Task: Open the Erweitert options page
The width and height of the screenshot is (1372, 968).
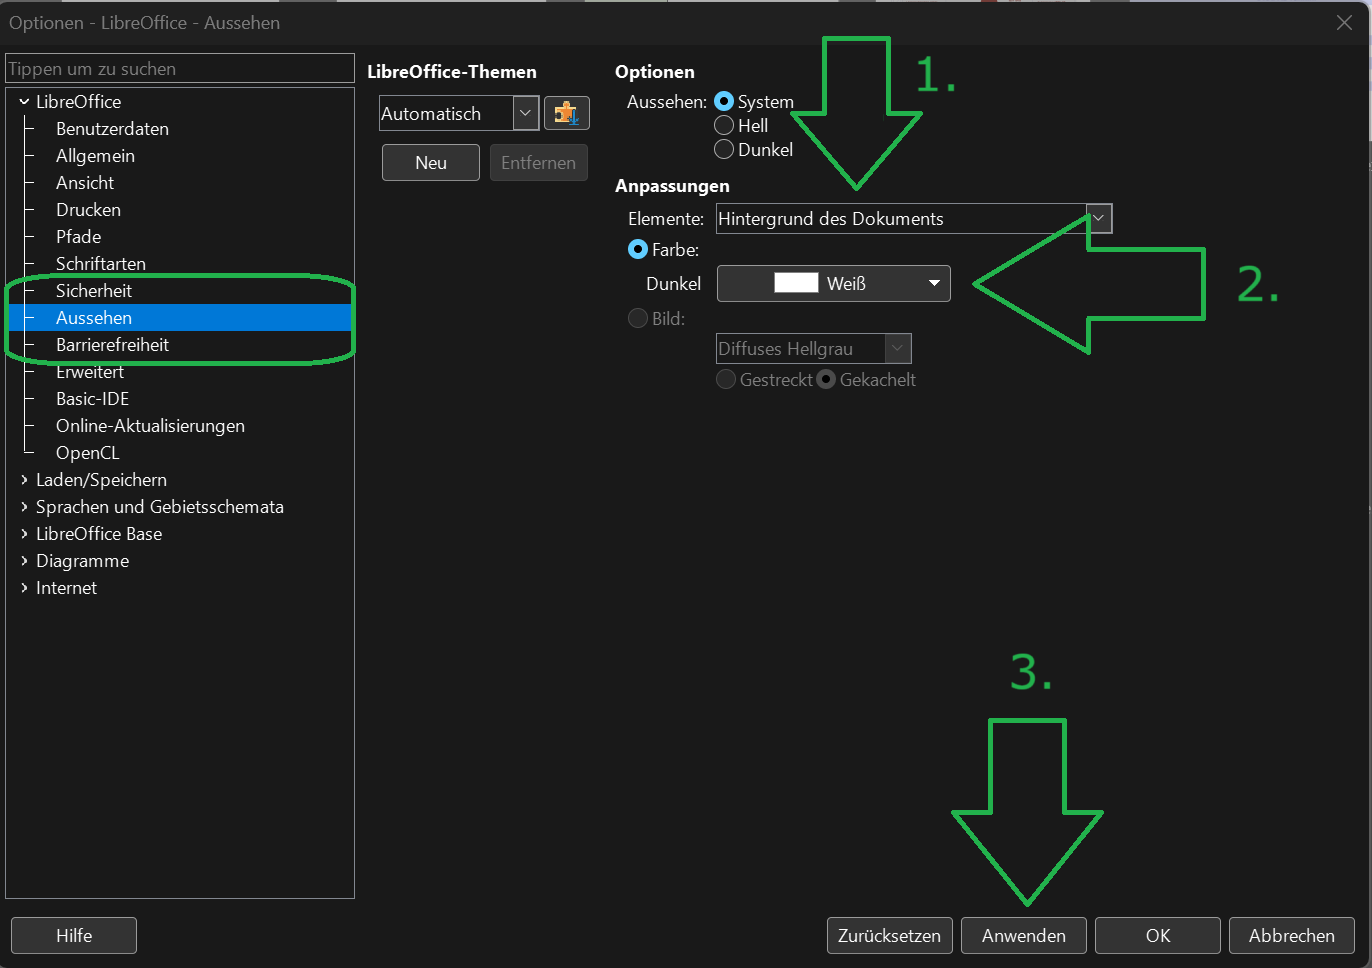Action: pyautogui.click(x=90, y=372)
